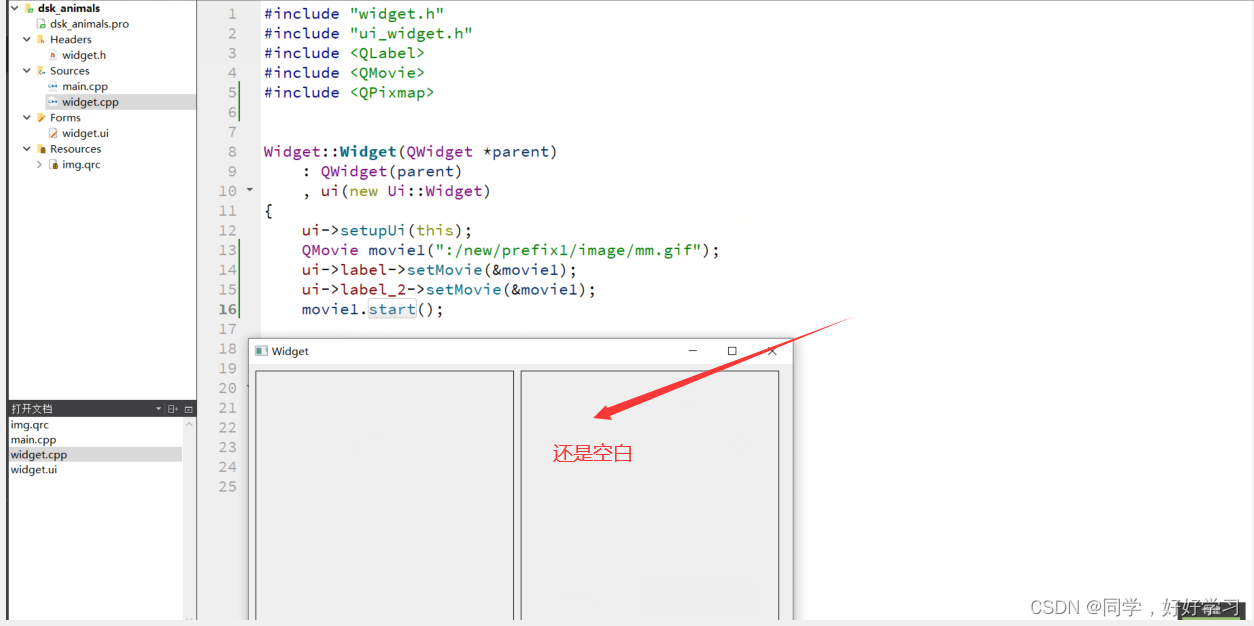Image resolution: width=1254 pixels, height=626 pixels.
Task: Click the close-panel icon in 打开文档 header
Action: 188,409
